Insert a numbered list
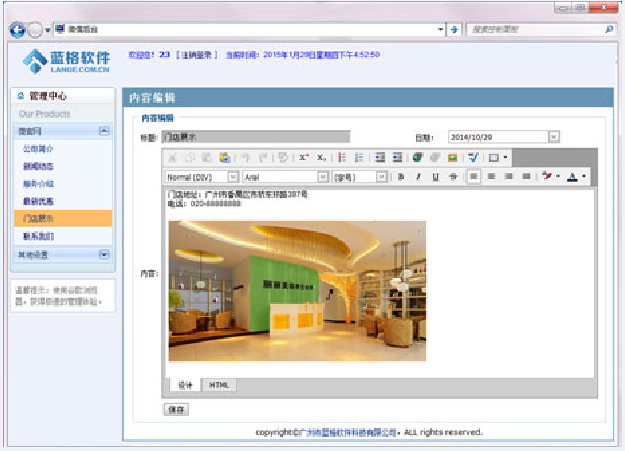Viewport: 625px width, 451px height. [342, 158]
